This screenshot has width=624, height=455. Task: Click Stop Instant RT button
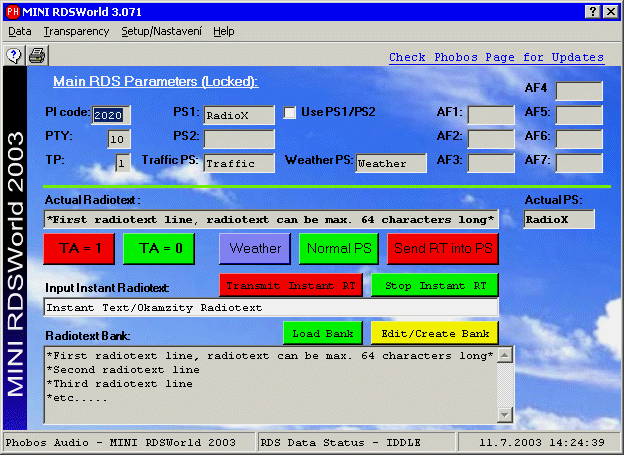click(x=435, y=285)
